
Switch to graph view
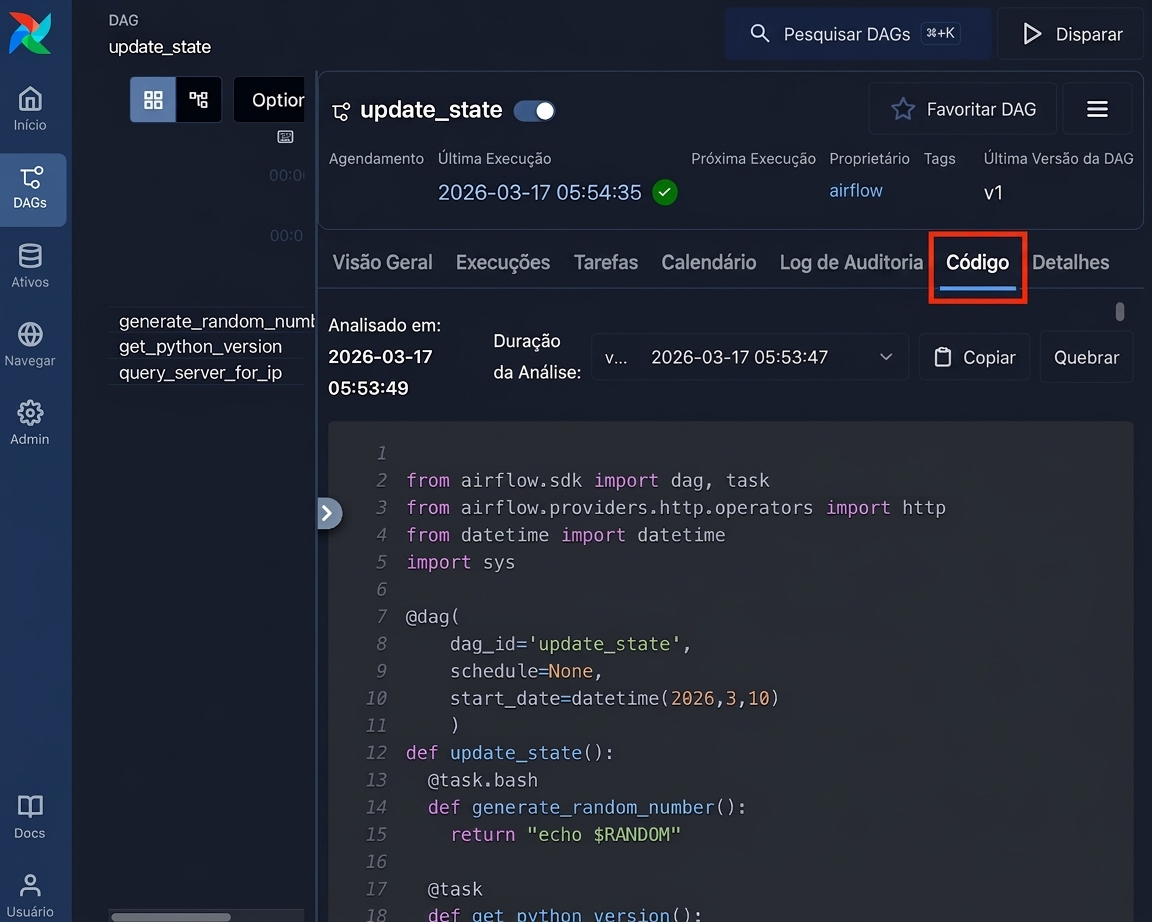coord(198,99)
